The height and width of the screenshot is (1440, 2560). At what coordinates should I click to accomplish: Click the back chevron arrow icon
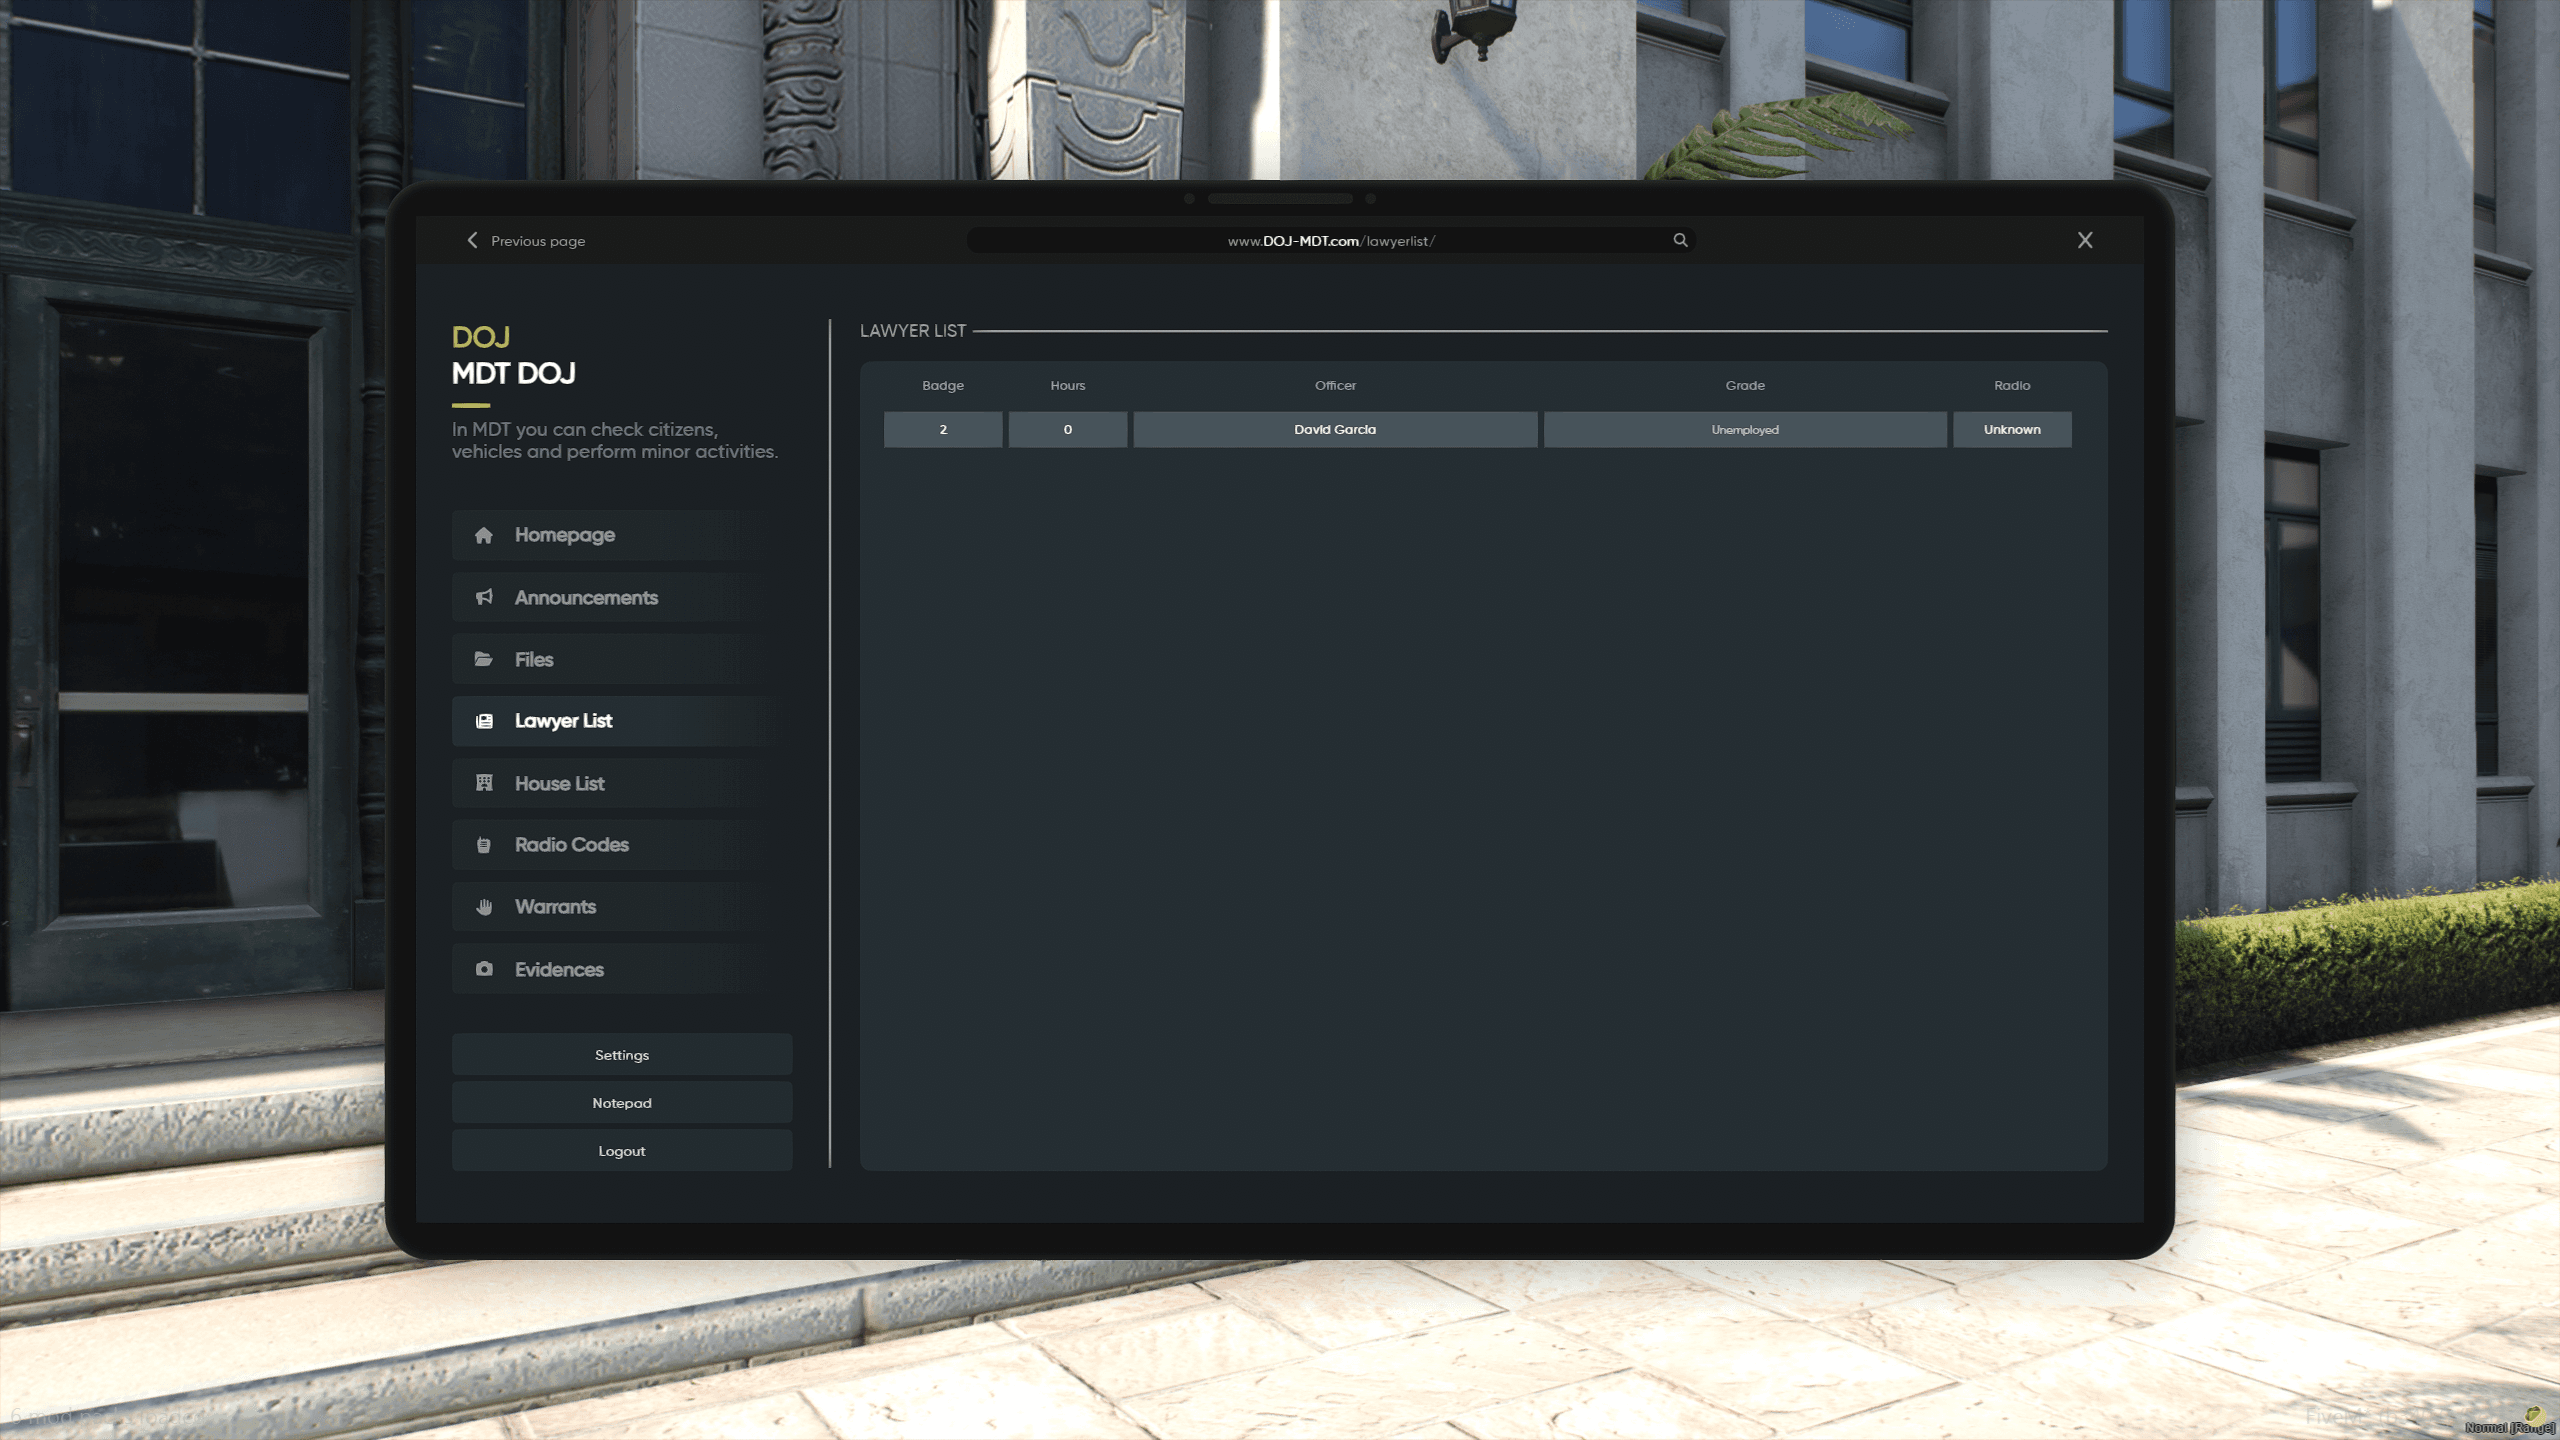pos(473,240)
